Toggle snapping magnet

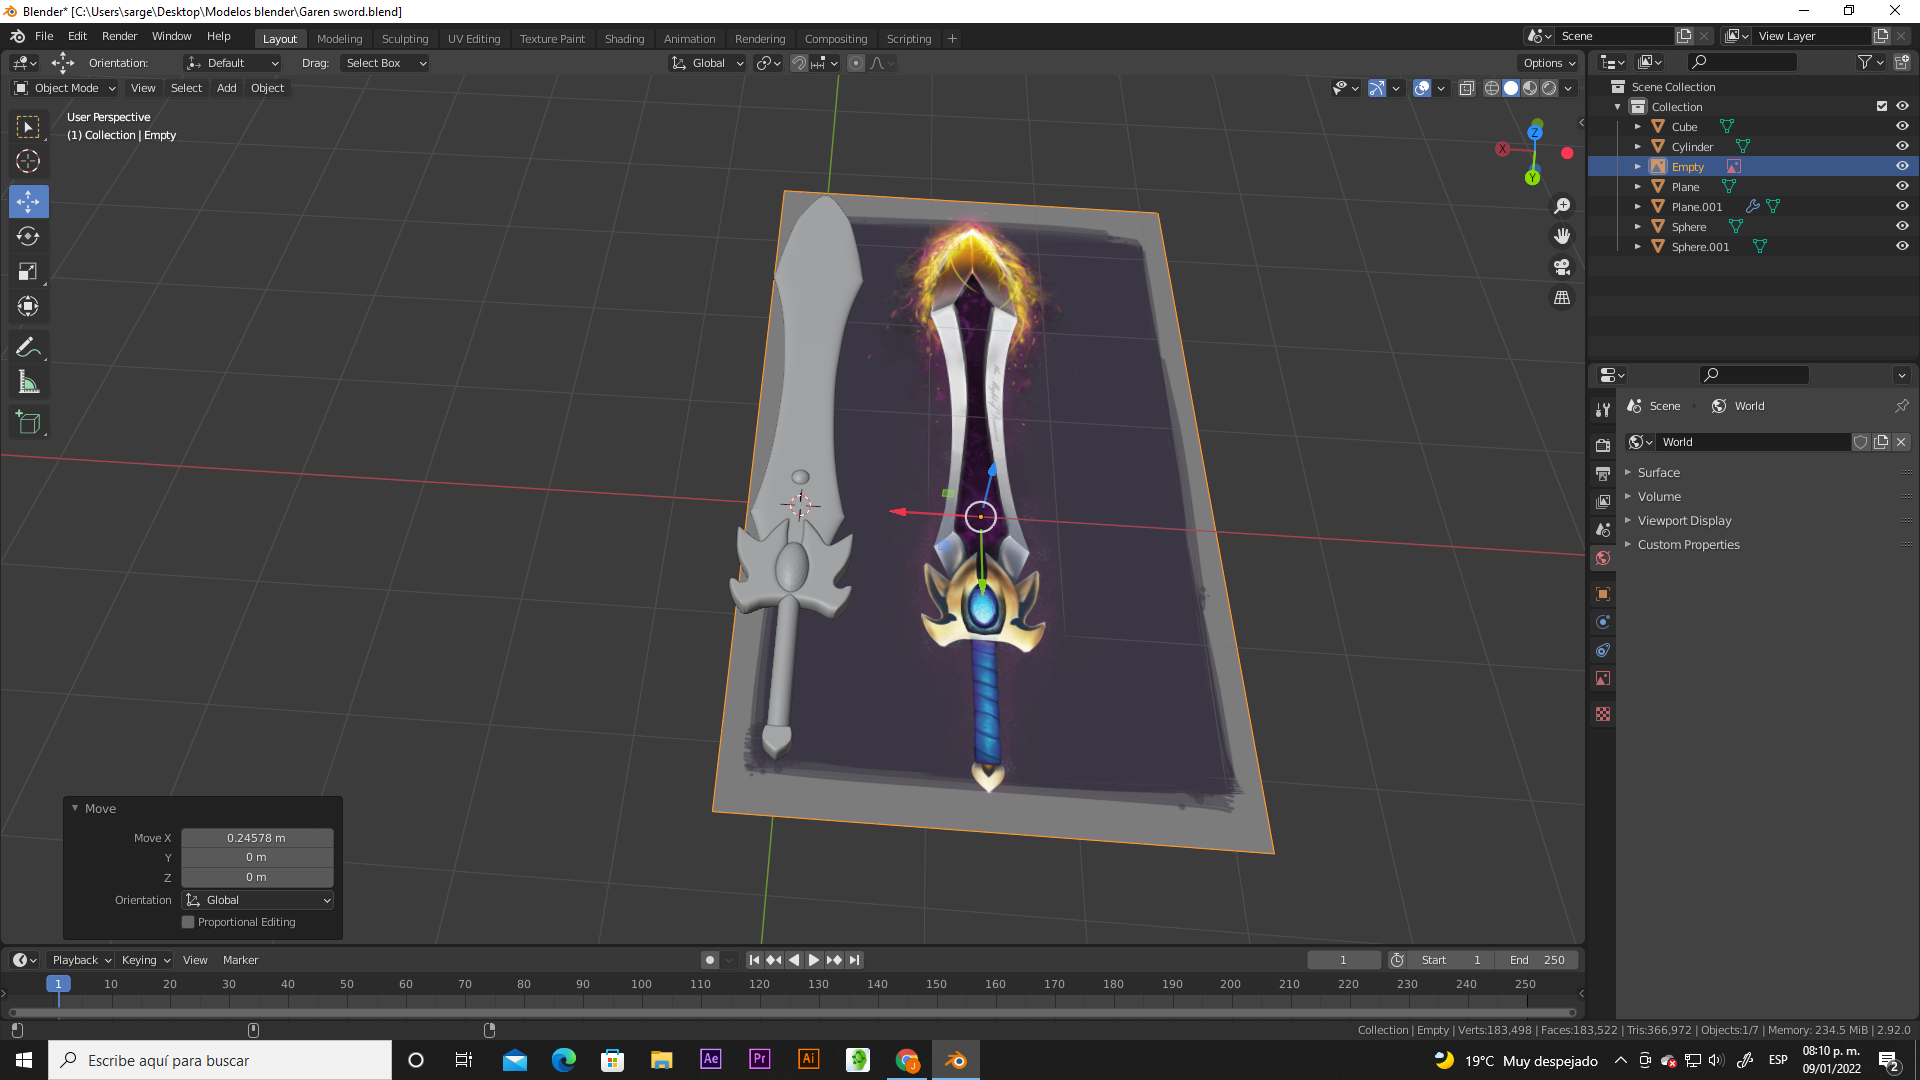coord(799,63)
